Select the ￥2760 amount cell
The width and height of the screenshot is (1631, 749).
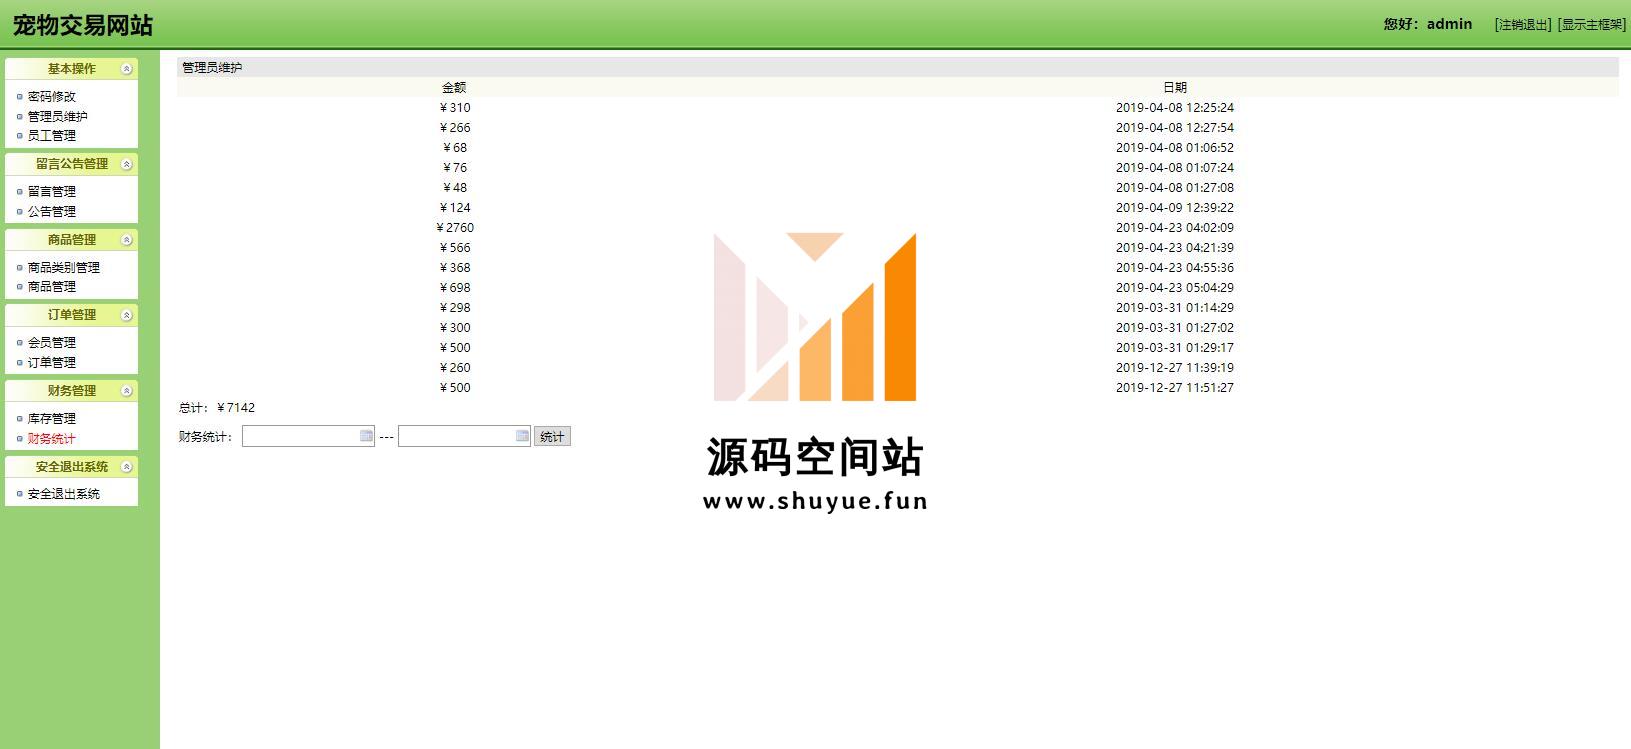click(x=455, y=228)
